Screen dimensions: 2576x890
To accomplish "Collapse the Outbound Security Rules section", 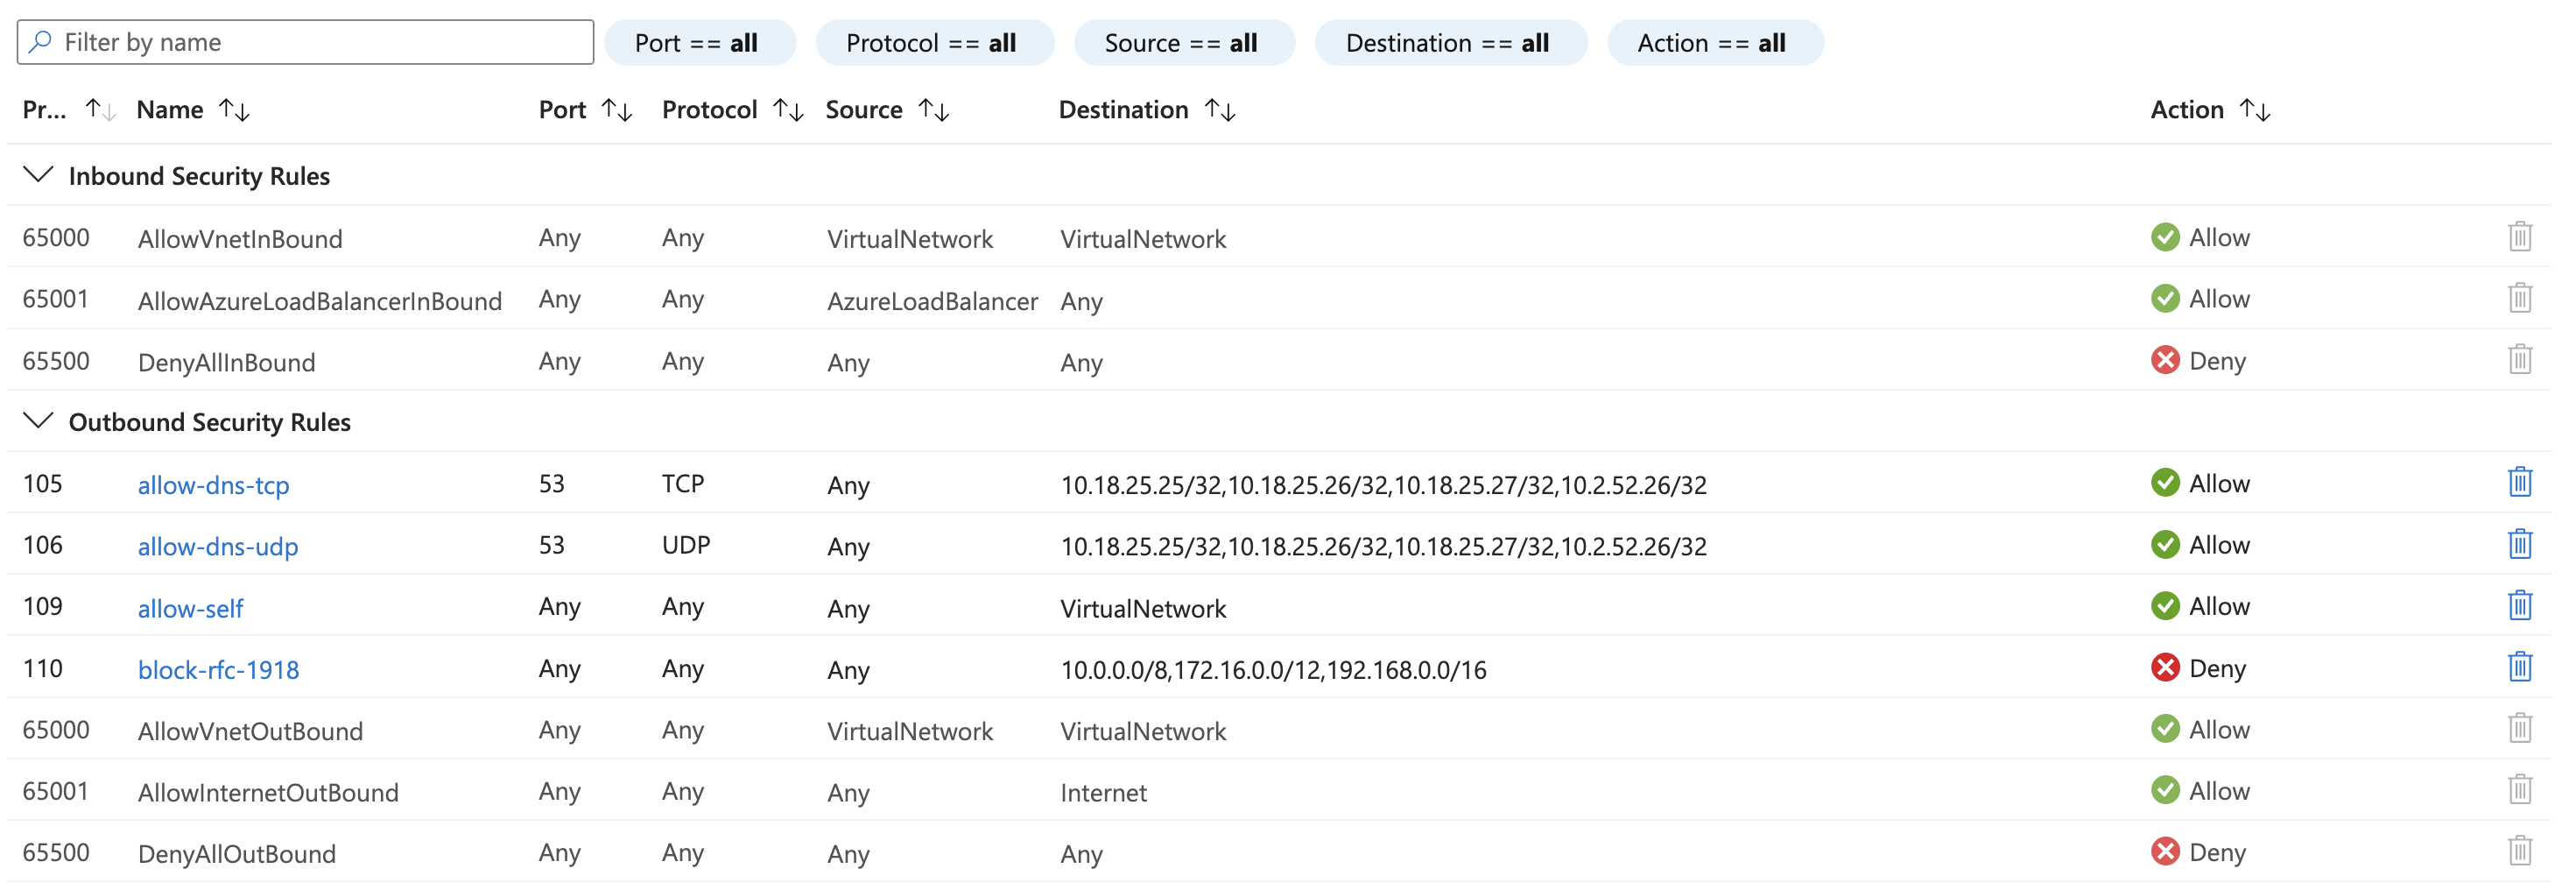I will click(39, 421).
